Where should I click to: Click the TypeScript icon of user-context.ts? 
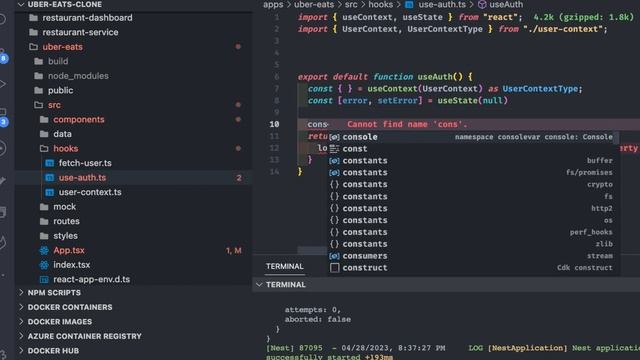49,192
